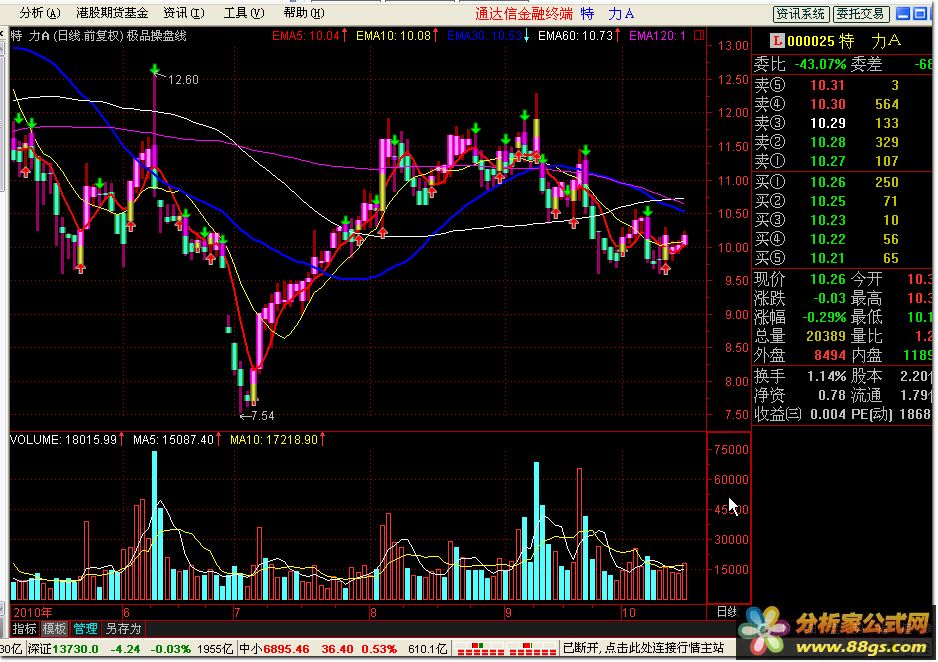Click the red signal bars in status bar
The height and width of the screenshot is (662, 938).
pos(505,648)
